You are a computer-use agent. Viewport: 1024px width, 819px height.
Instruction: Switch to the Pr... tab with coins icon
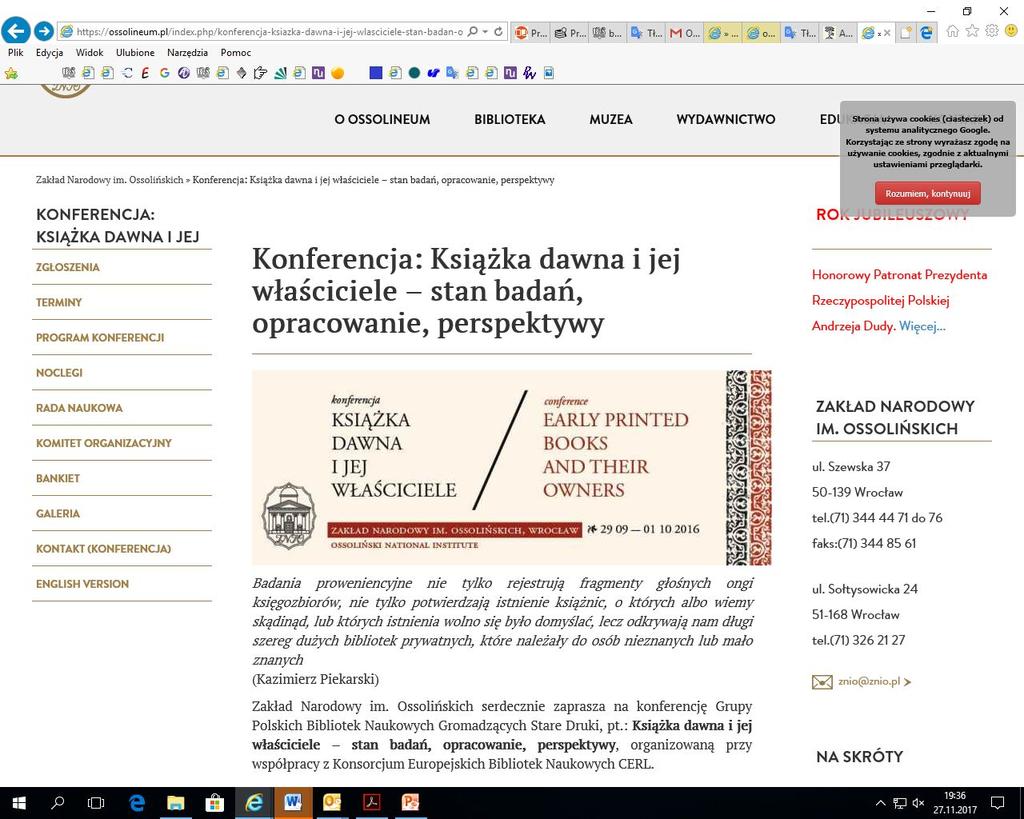point(569,33)
